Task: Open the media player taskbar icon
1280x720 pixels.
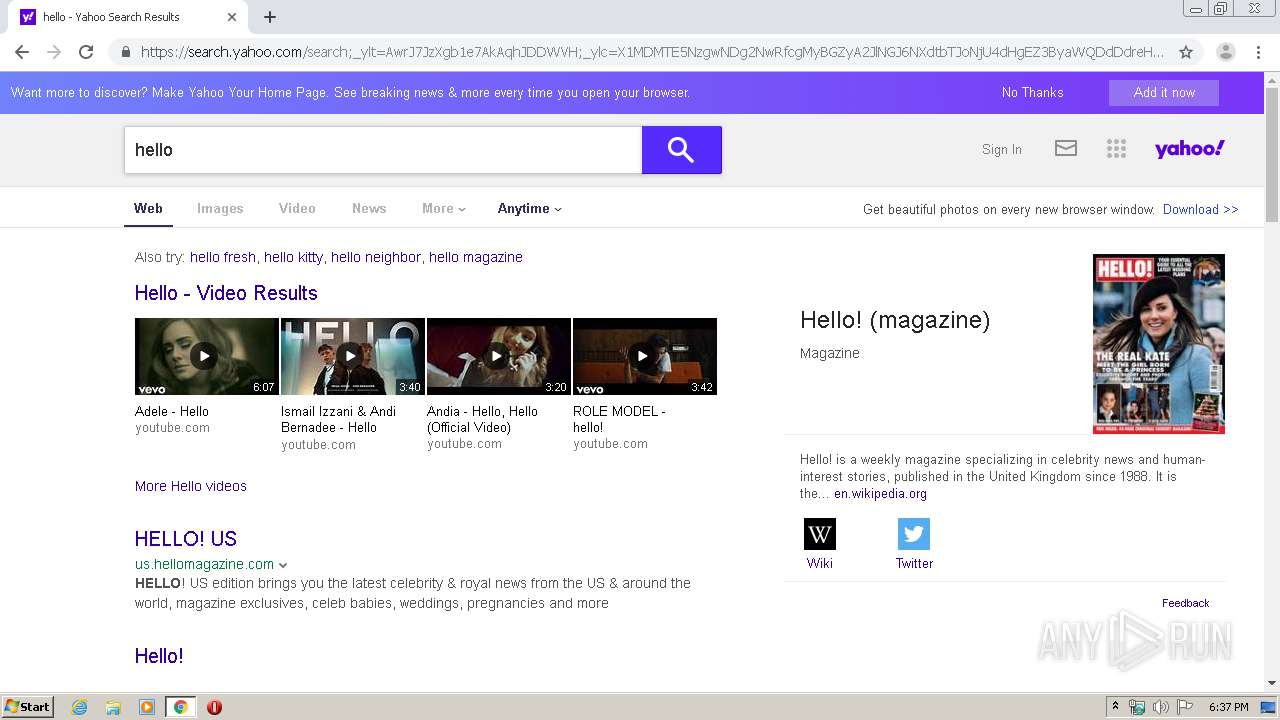Action: tap(147, 707)
